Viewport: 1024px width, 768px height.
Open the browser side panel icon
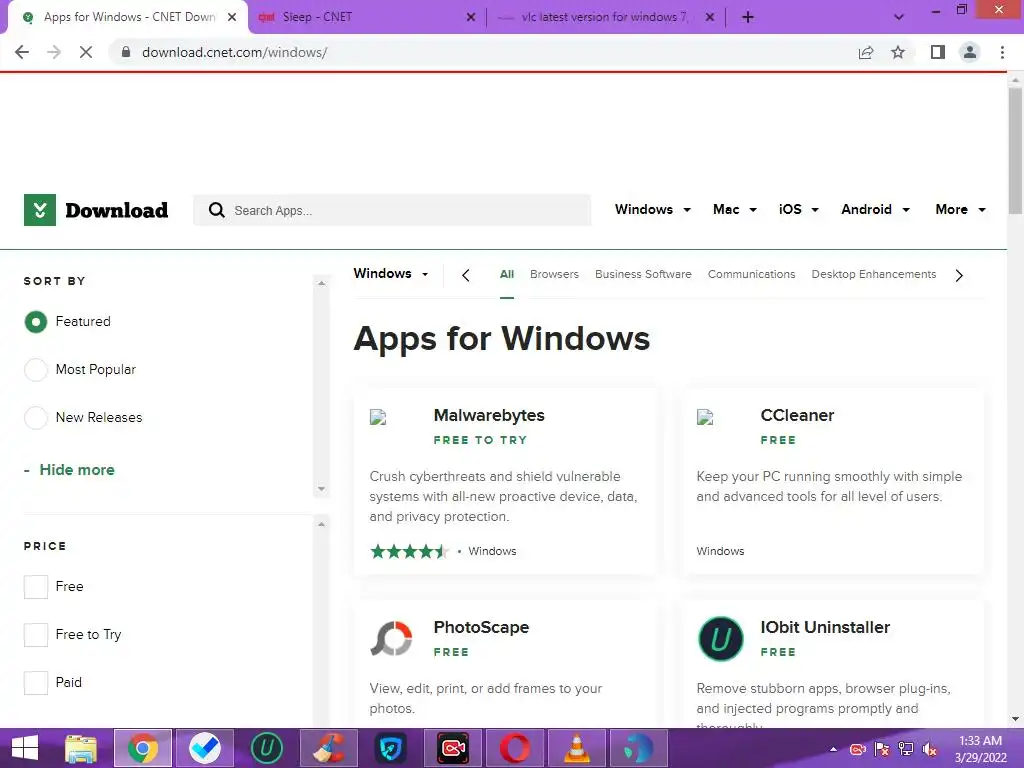pos(938,52)
